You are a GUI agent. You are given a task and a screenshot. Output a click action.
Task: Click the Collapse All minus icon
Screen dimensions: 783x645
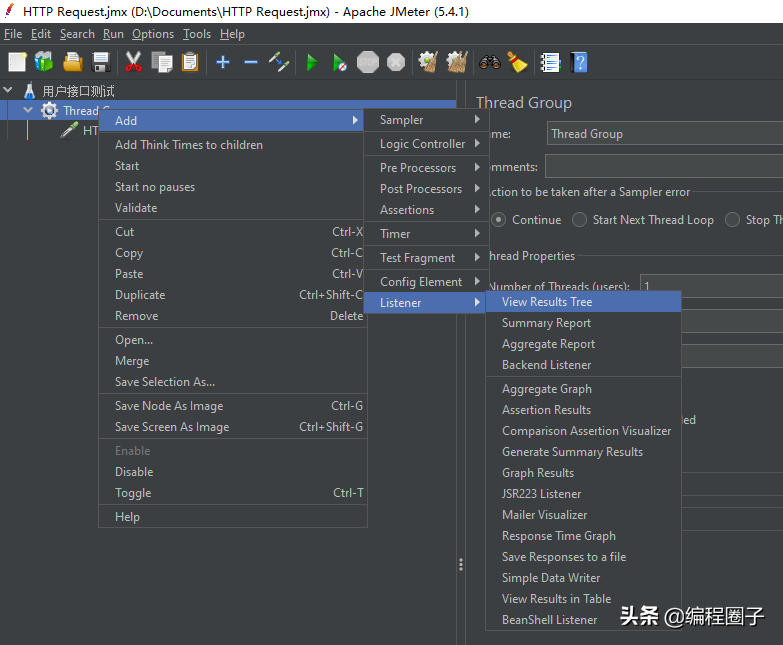pos(251,62)
